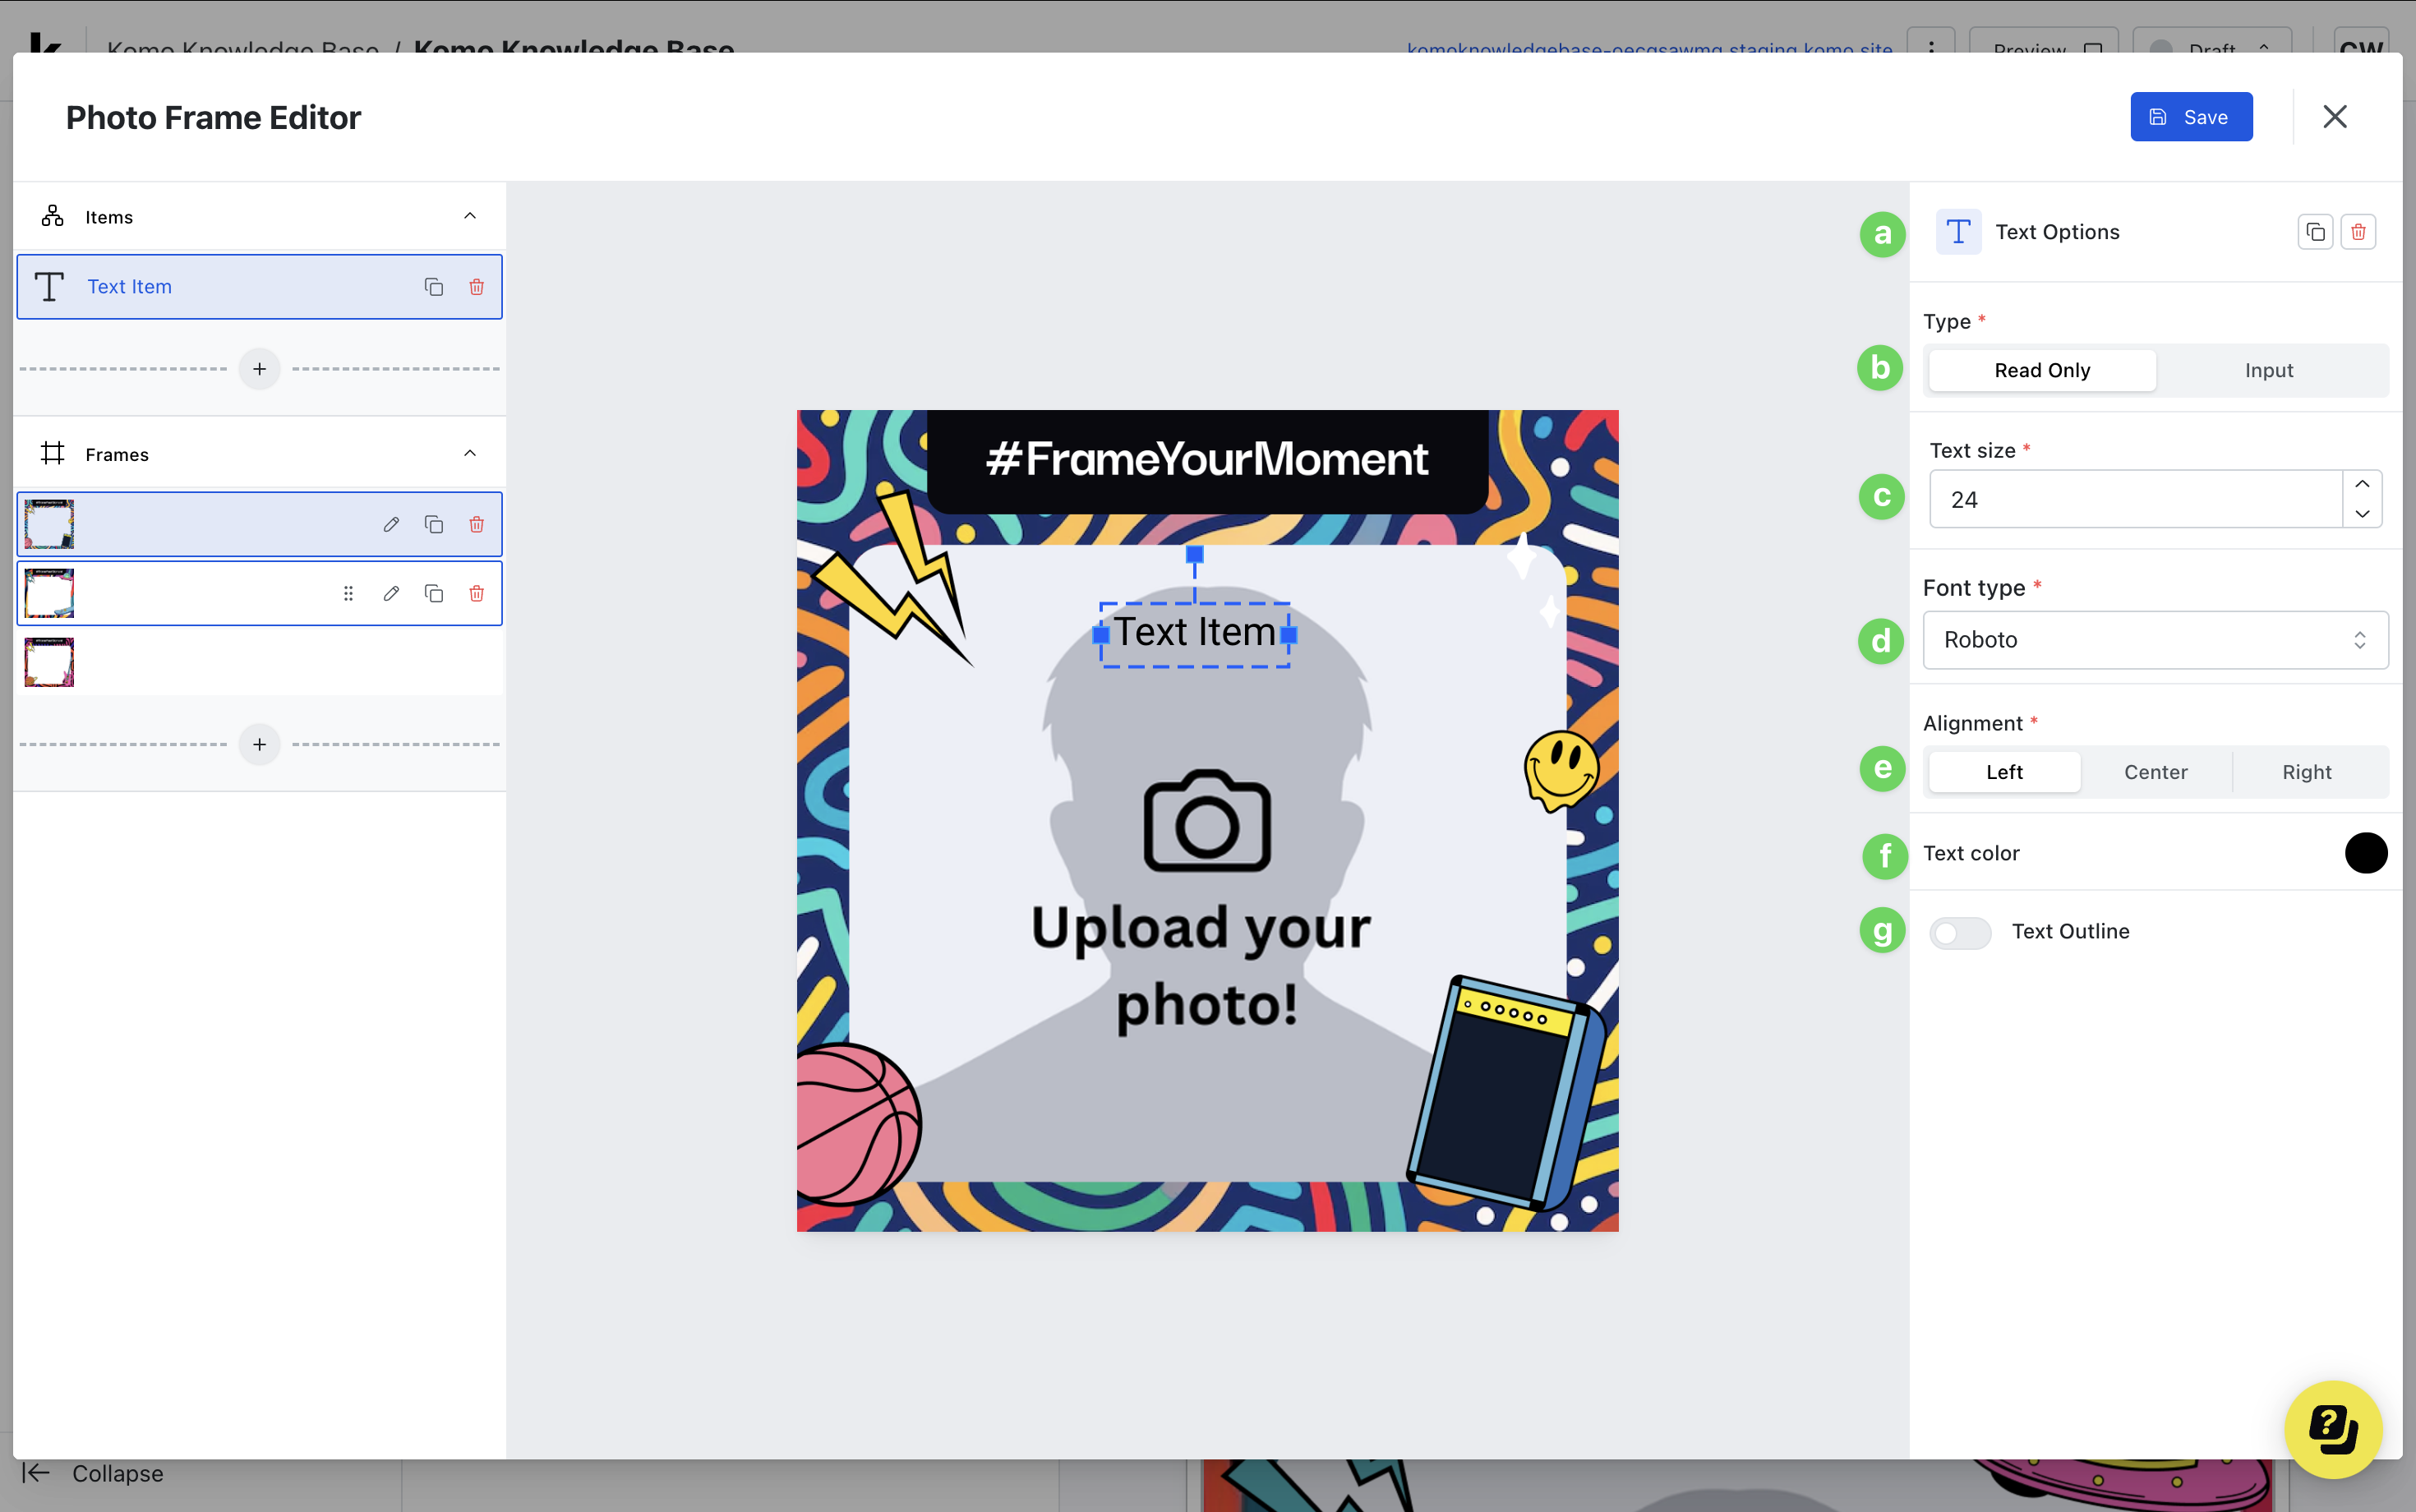
Task: Collapse the Items section chevron
Action: 469,216
